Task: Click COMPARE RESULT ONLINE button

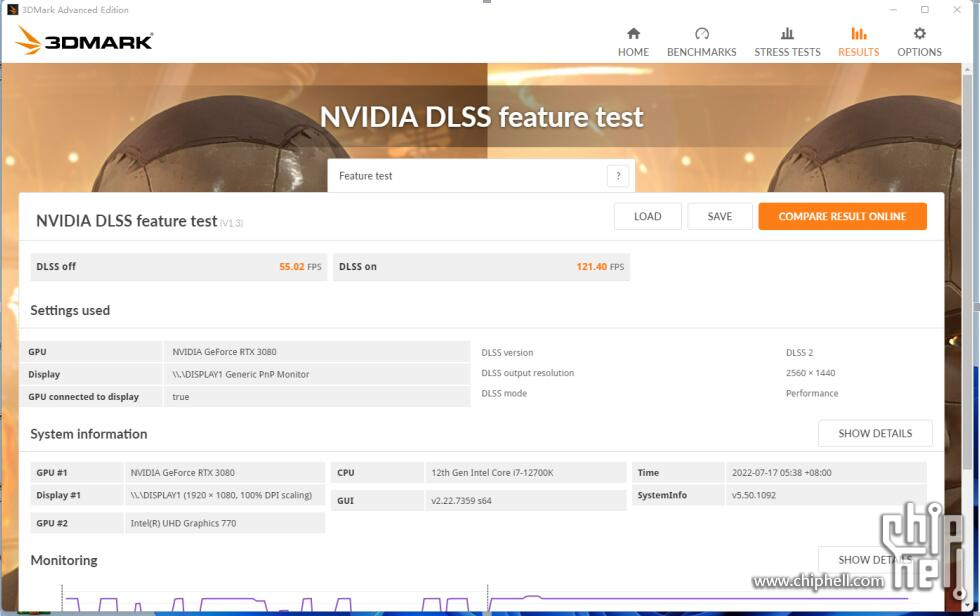Action: click(842, 216)
